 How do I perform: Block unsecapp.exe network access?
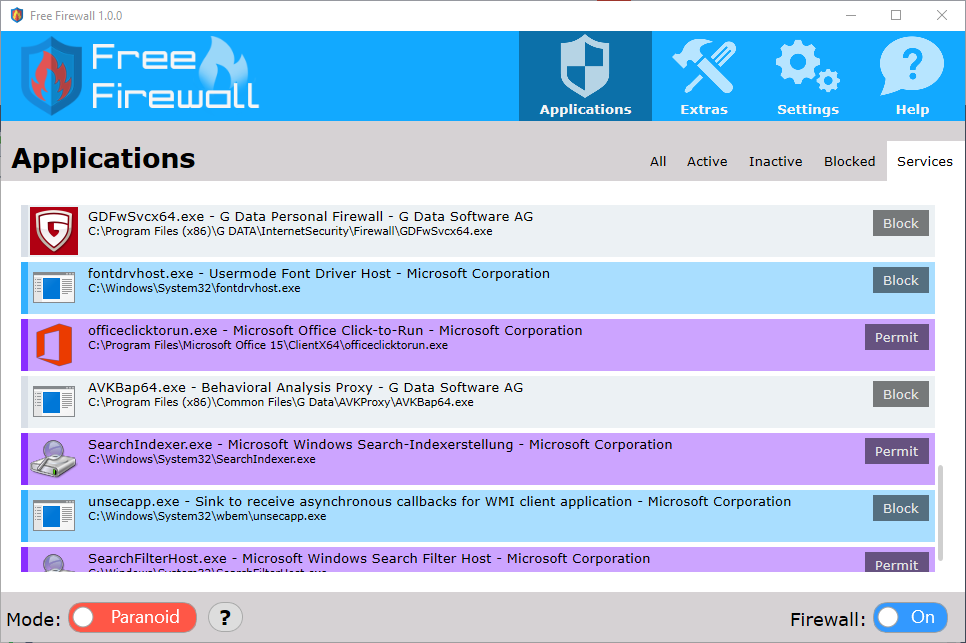[900, 508]
